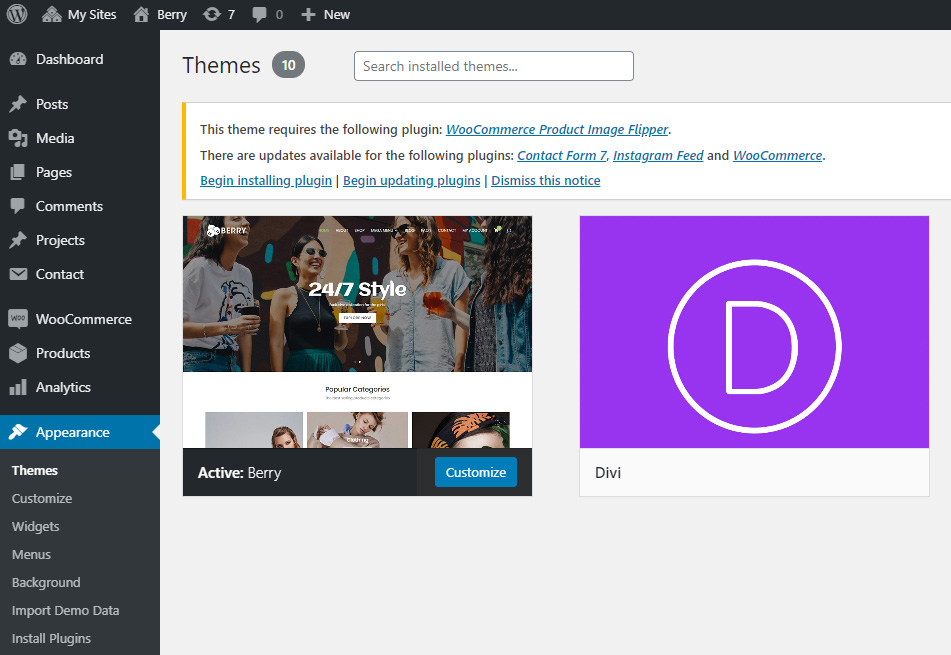
Task: Click the Appearance paintbrush icon
Action: click(18, 432)
